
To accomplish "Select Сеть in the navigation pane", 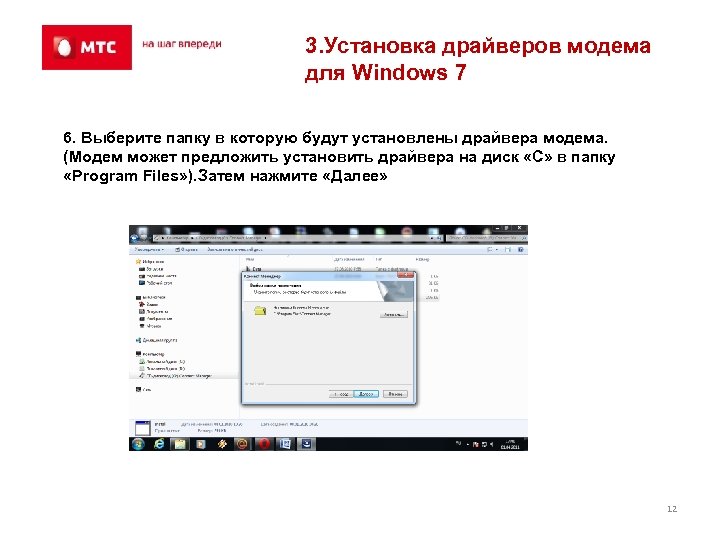I will pyautogui.click(x=143, y=389).
